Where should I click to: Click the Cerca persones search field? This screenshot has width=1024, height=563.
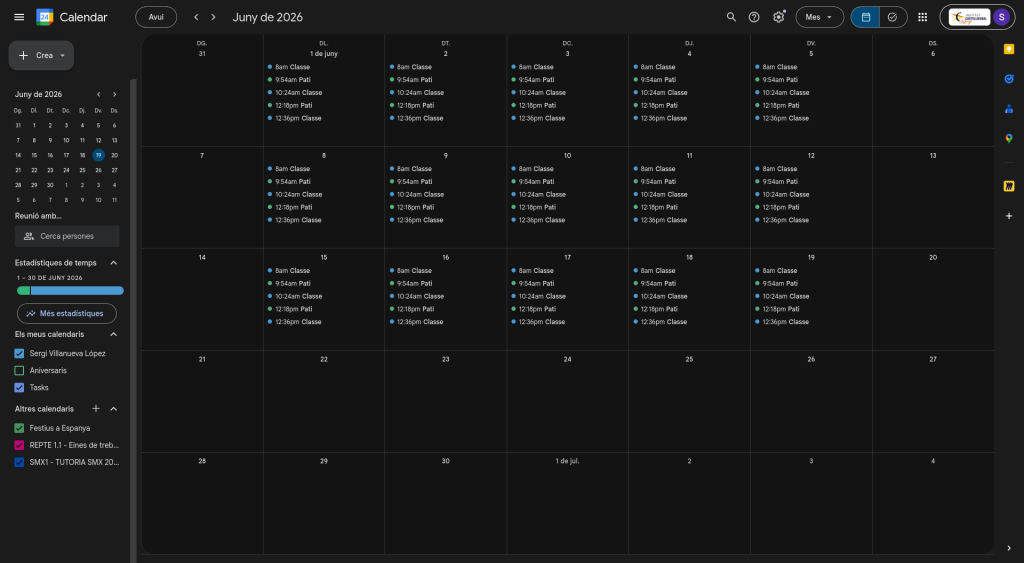click(67, 236)
